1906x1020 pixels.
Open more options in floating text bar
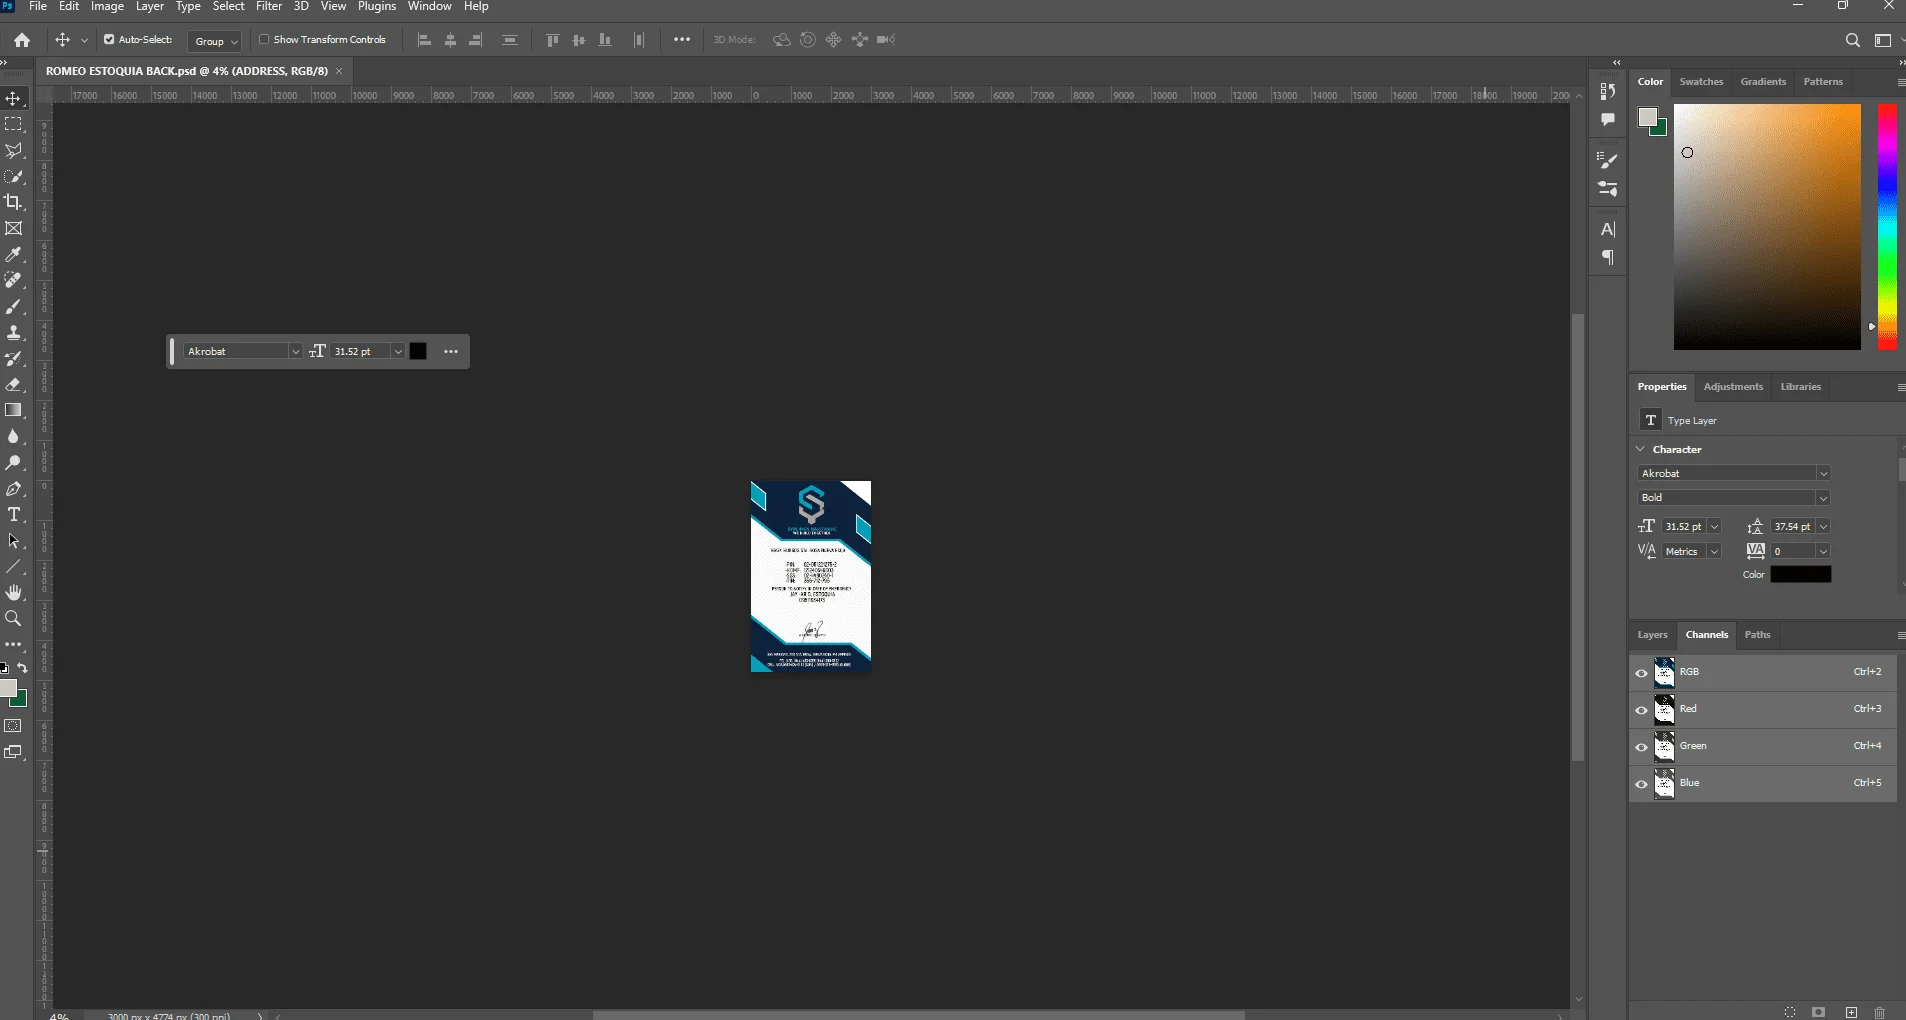pos(451,352)
